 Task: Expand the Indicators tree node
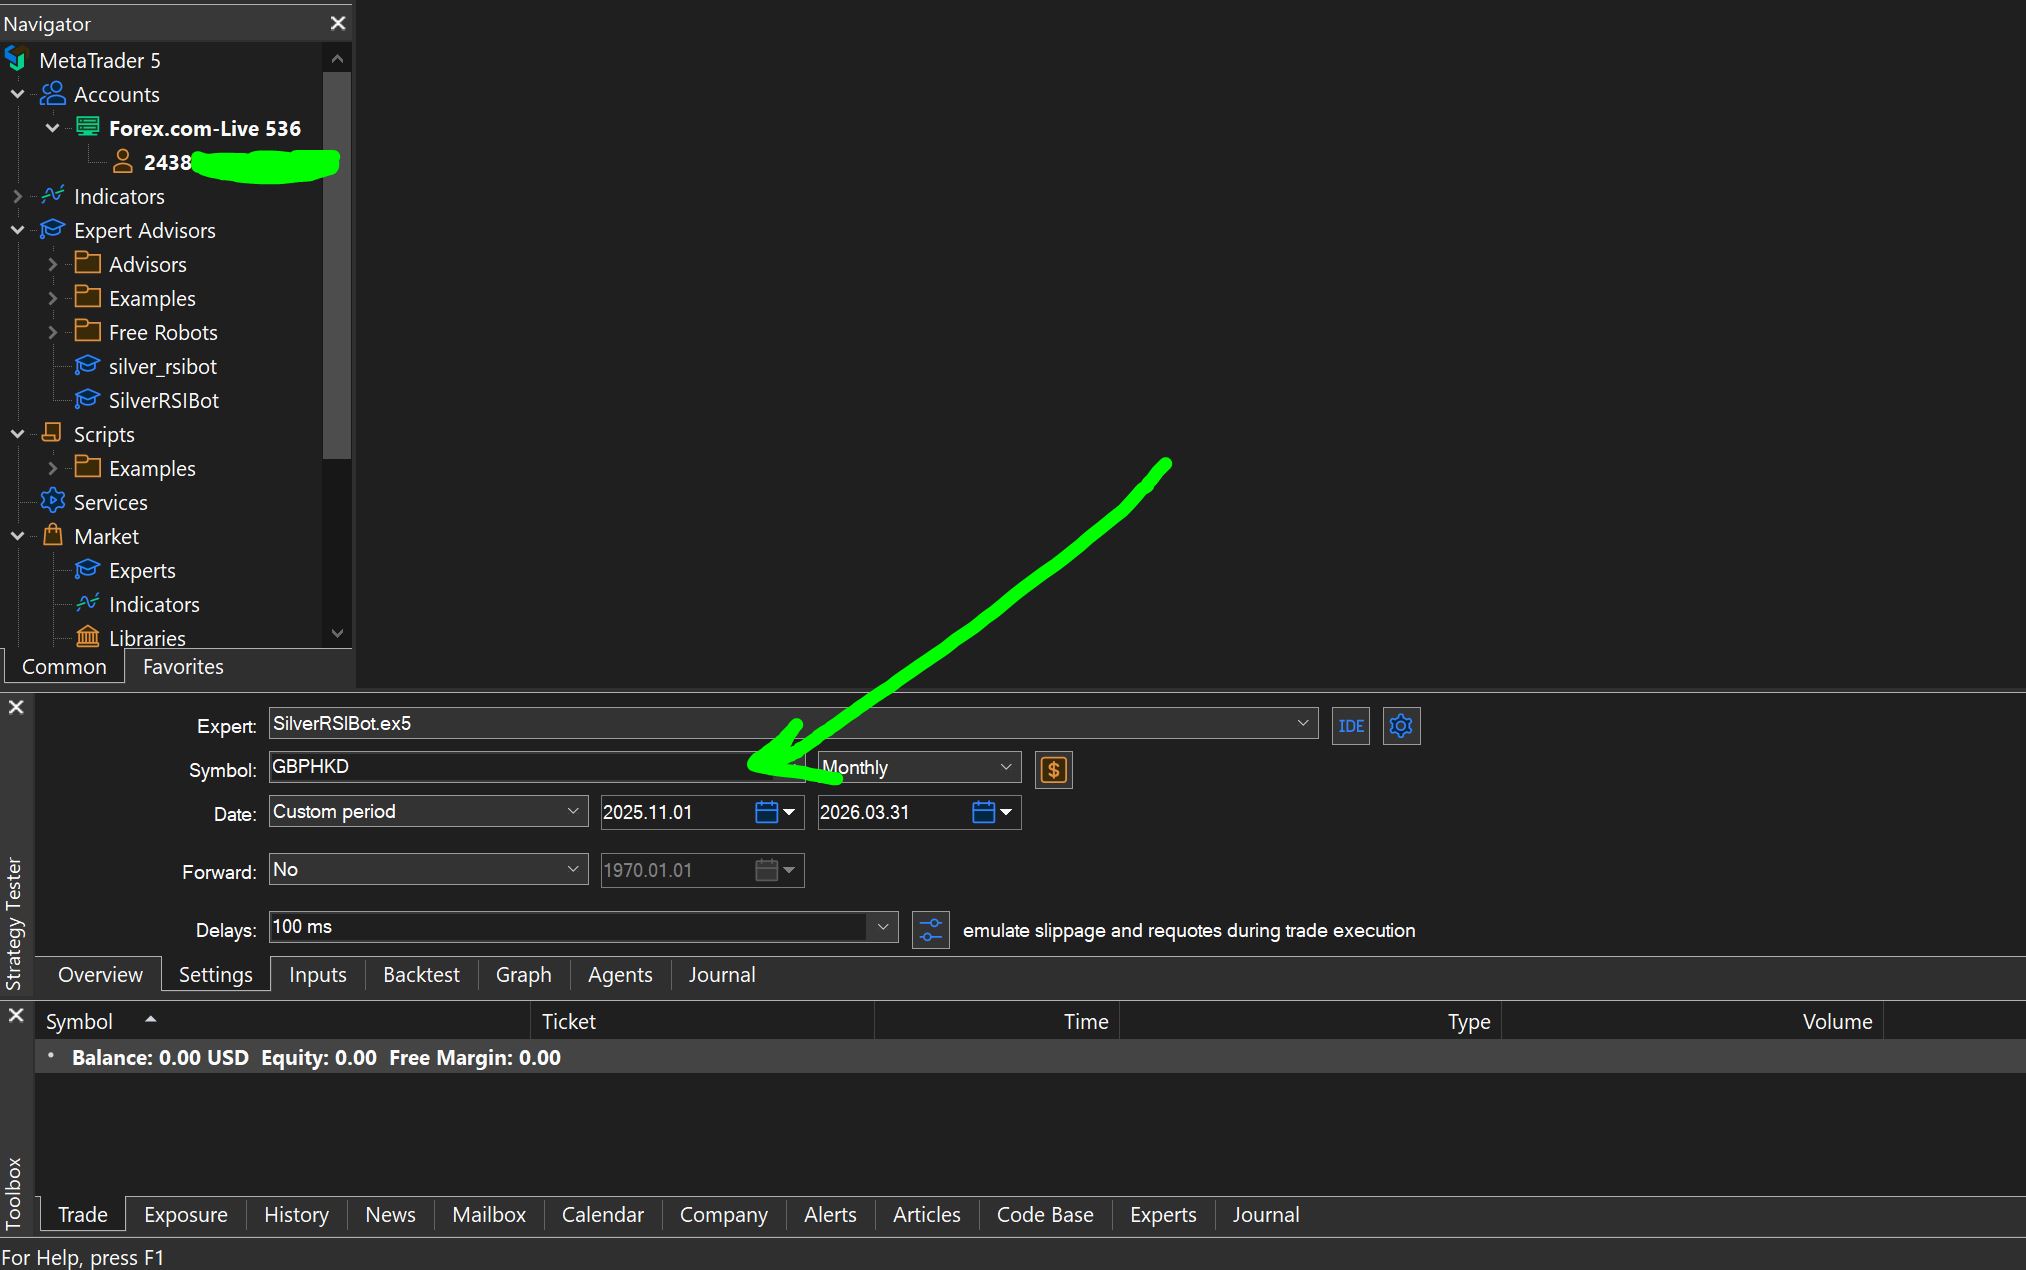tap(17, 196)
